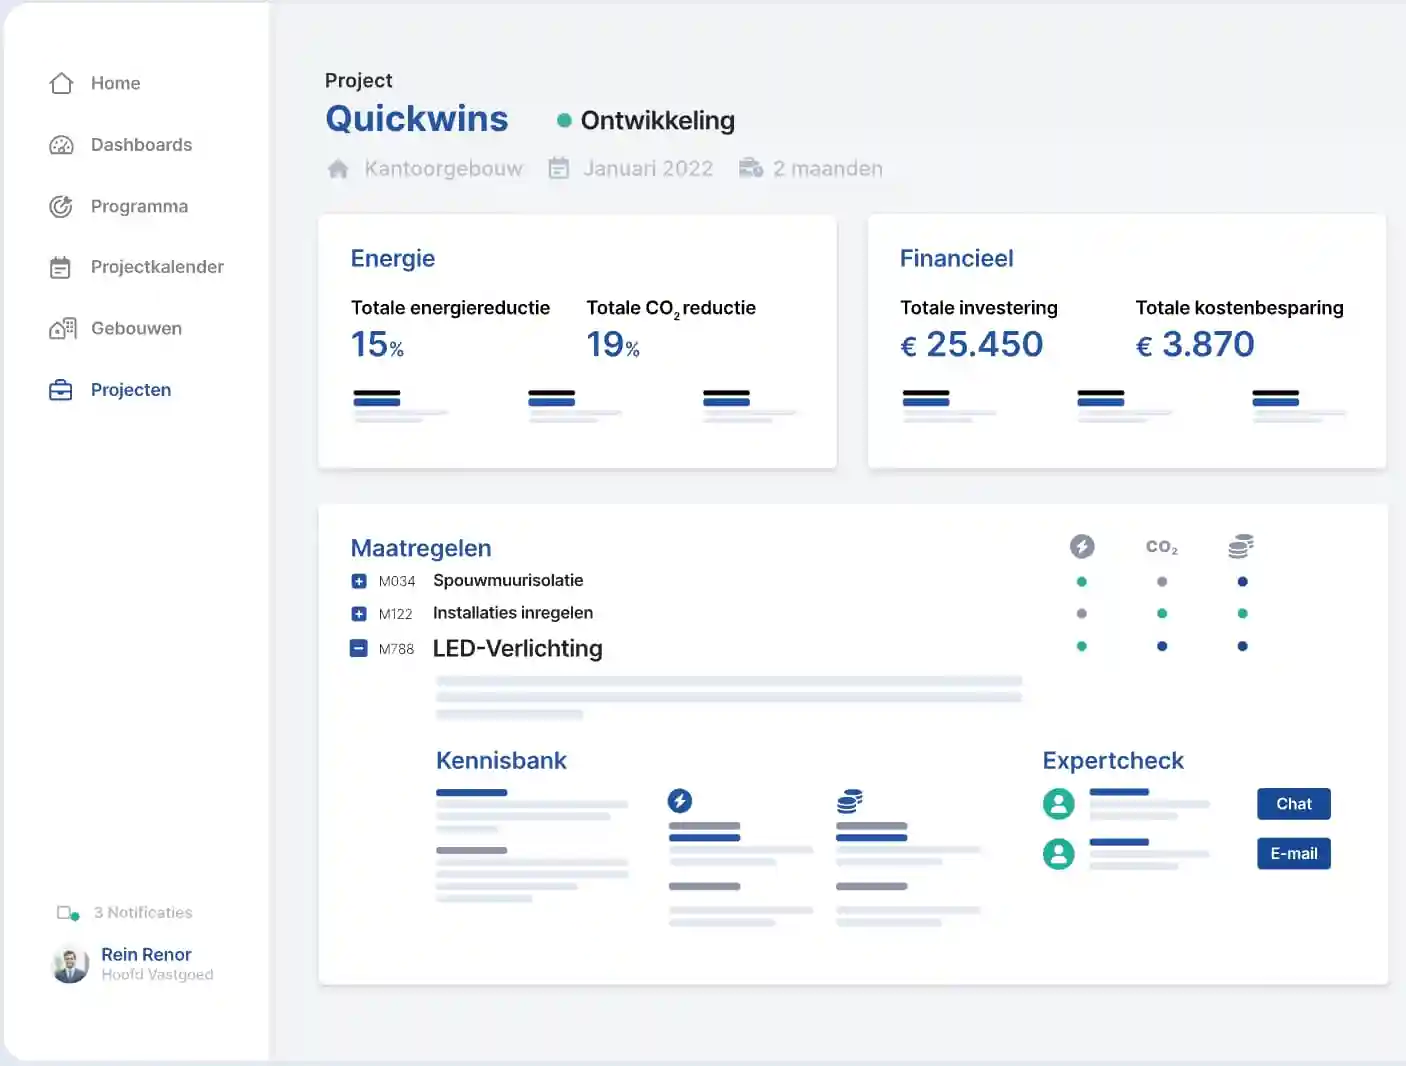
Task: Click the 19% CO2 reduction value
Action: [x=613, y=345]
